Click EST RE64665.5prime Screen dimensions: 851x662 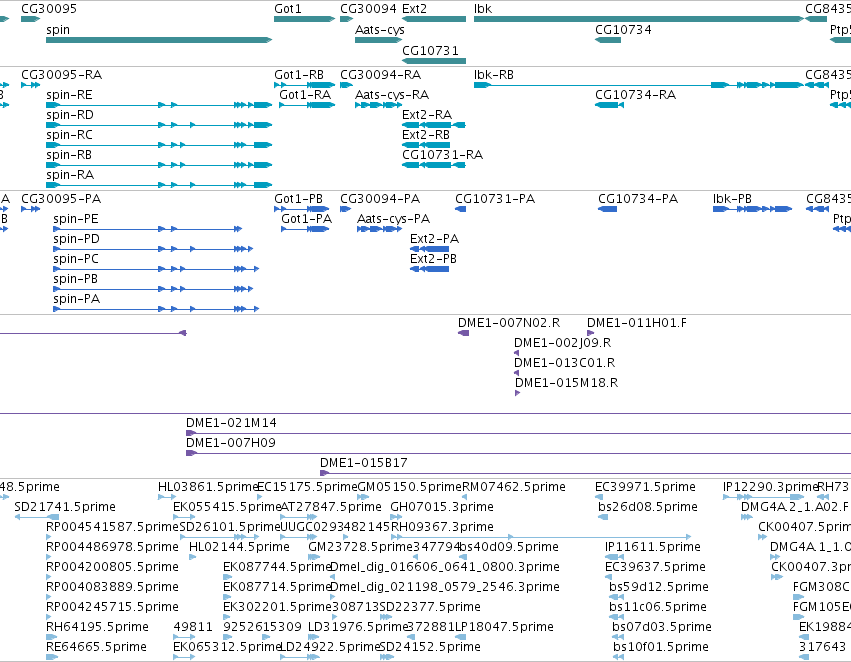point(52,657)
